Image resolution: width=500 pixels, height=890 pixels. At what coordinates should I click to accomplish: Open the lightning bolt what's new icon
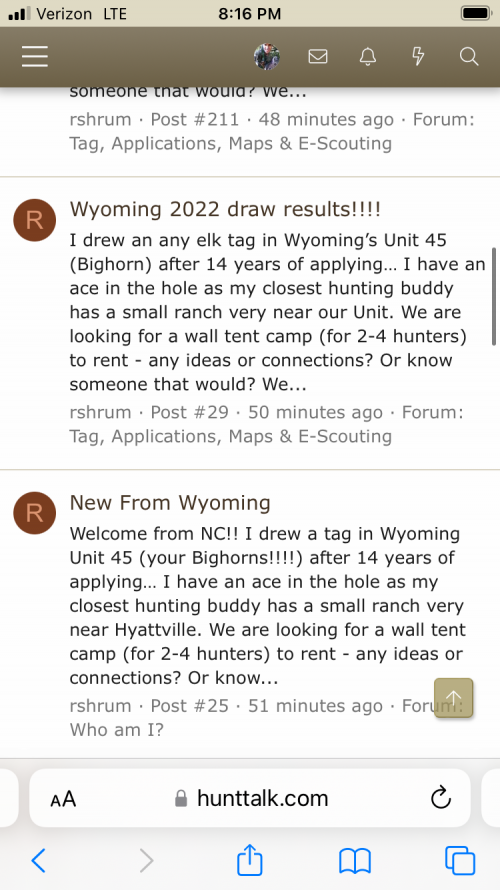tap(418, 56)
